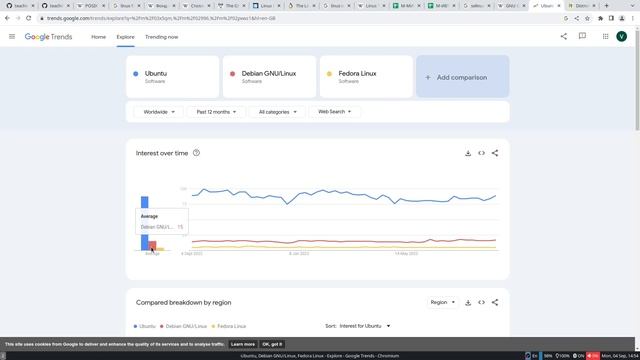Download the breakdown by region data

coord(468,302)
